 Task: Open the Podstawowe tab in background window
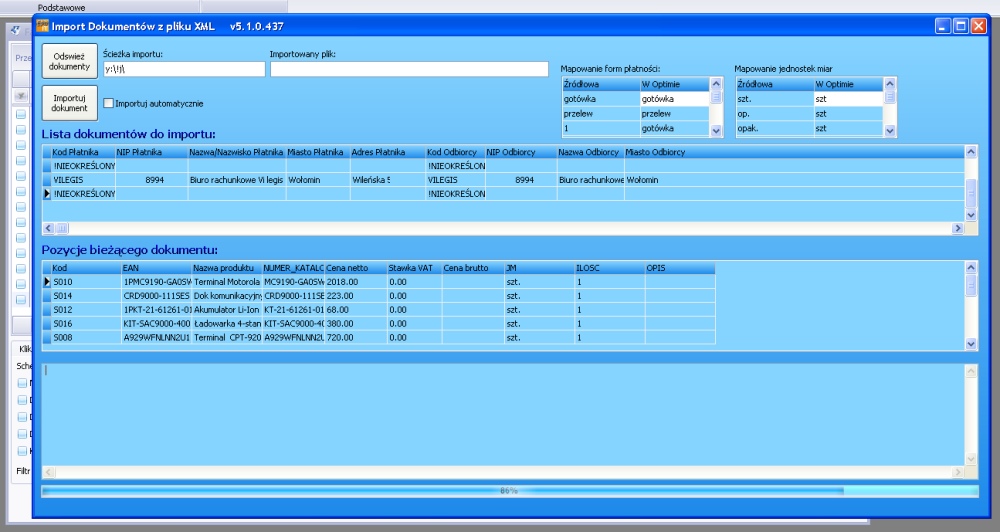(x=61, y=6)
